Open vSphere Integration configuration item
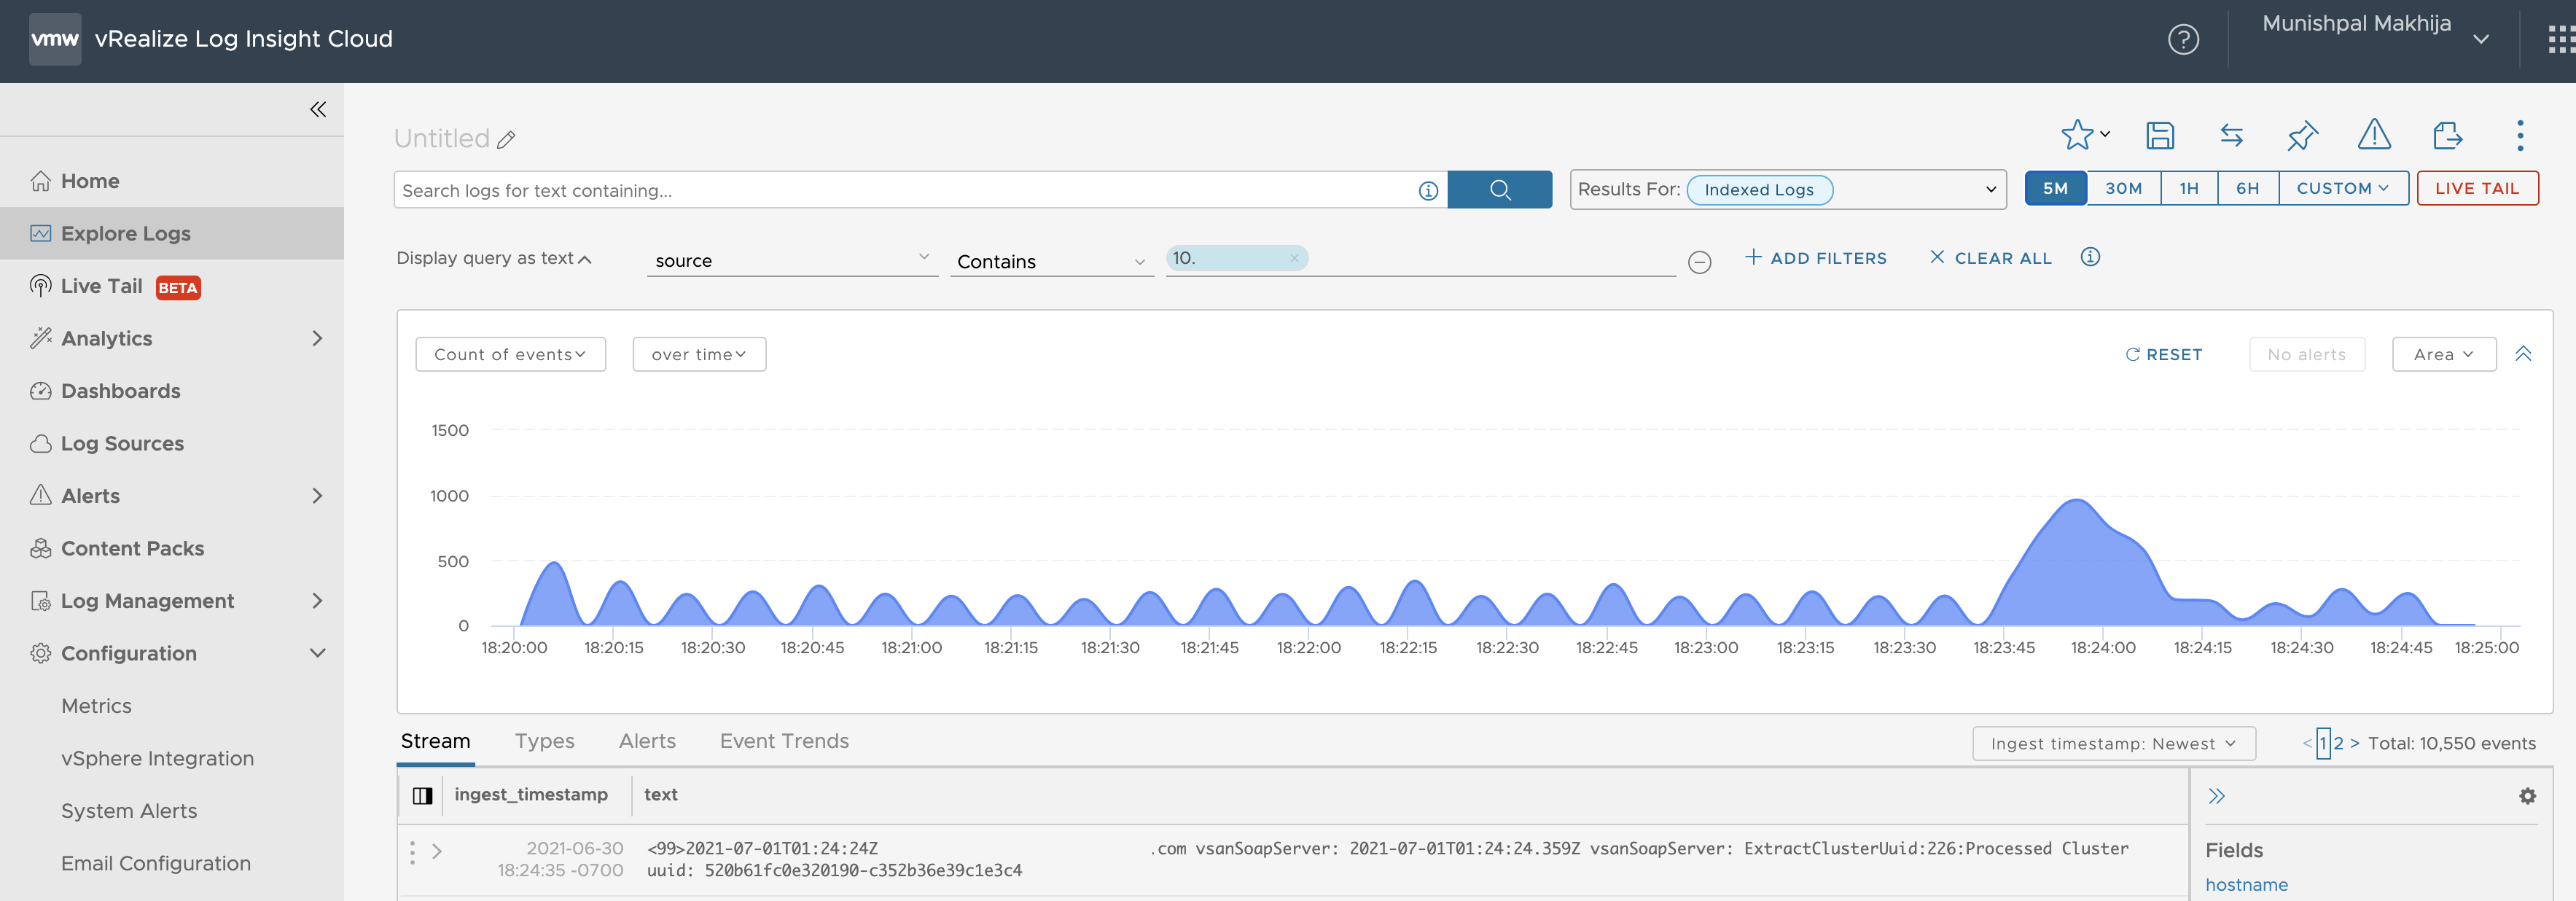The height and width of the screenshot is (901, 2576). [157, 758]
